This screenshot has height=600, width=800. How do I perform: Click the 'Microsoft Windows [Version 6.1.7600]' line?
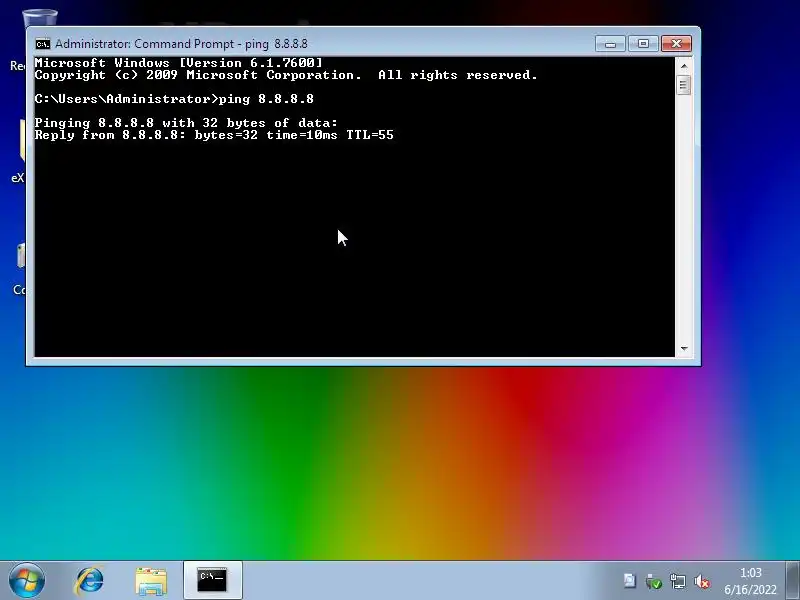pyautogui.click(x=179, y=63)
